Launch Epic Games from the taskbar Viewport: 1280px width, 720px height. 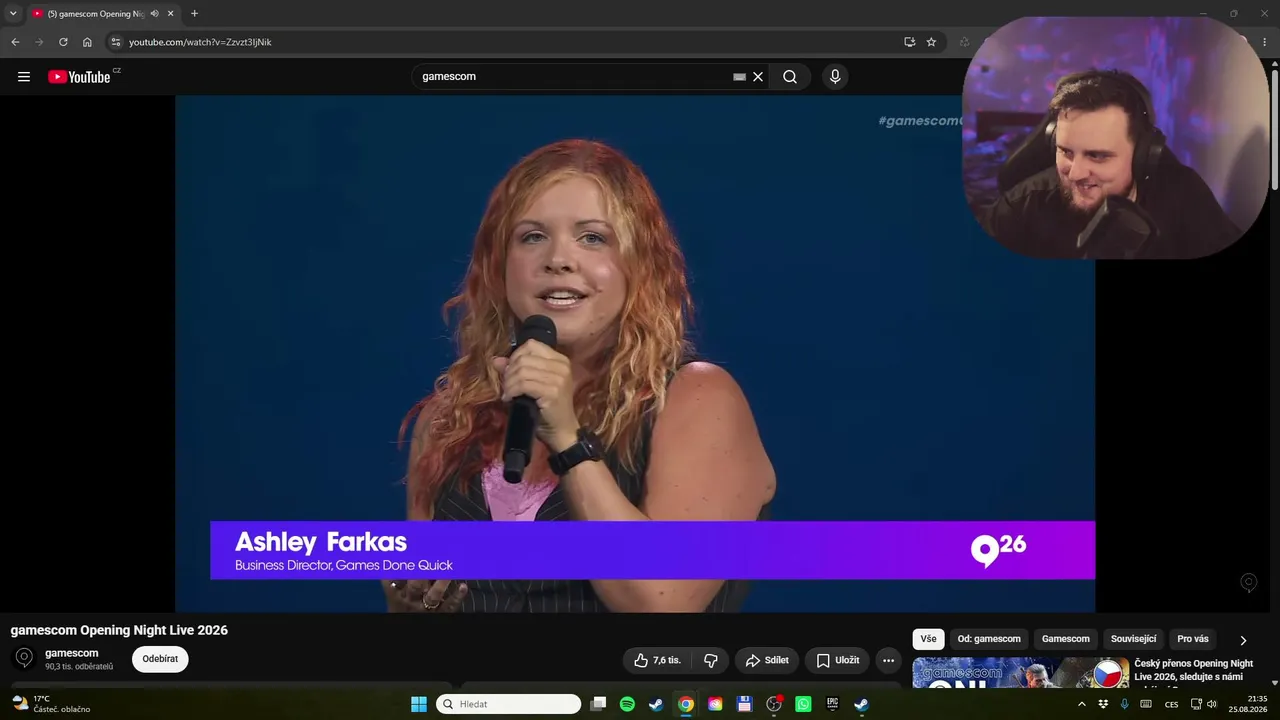(x=832, y=704)
